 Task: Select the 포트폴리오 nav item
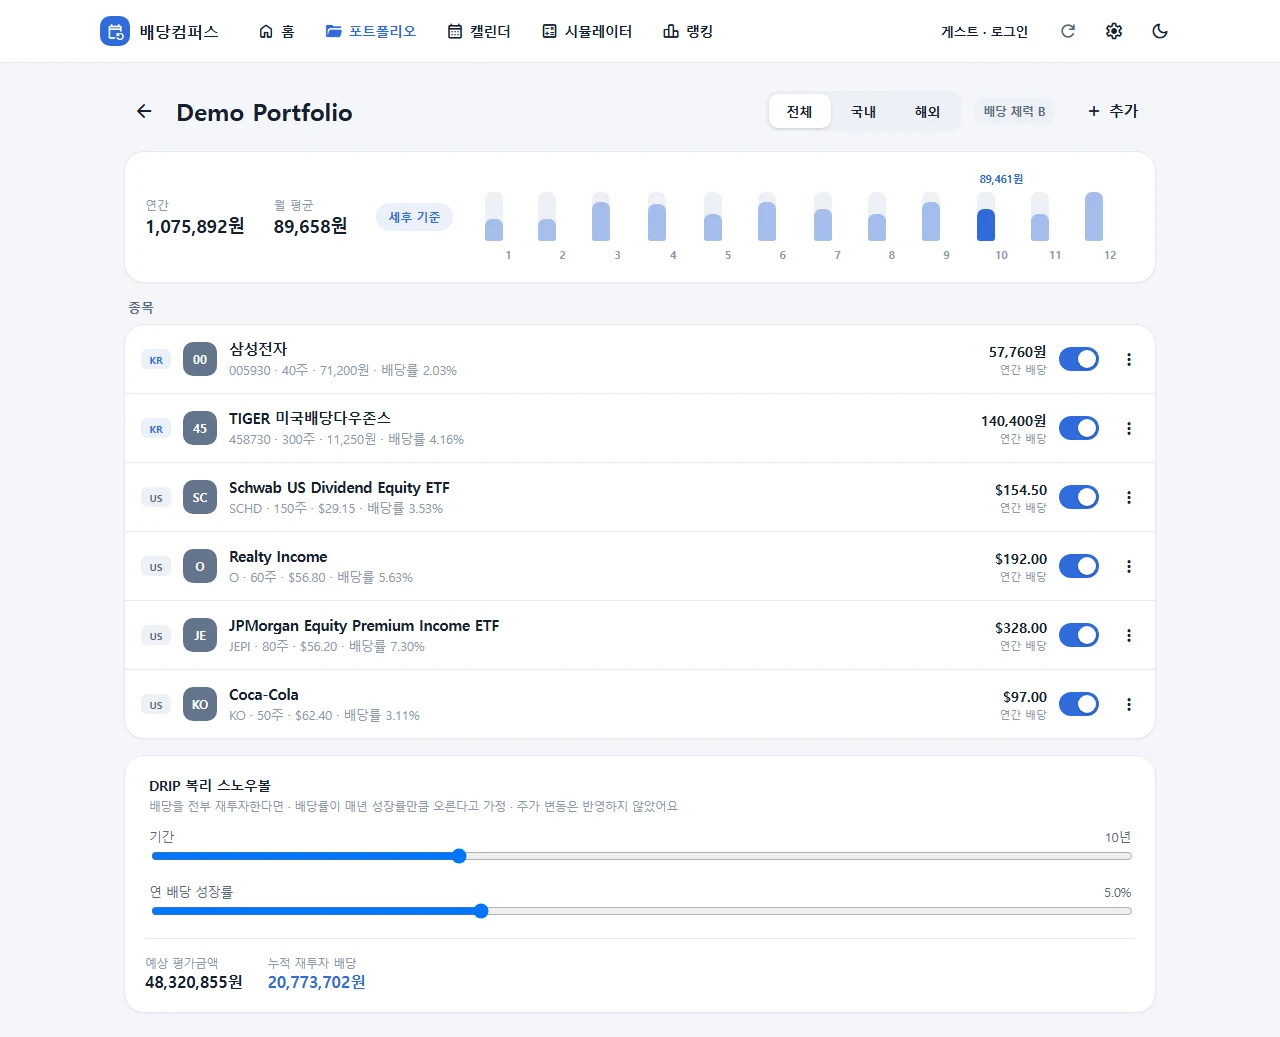click(x=370, y=31)
